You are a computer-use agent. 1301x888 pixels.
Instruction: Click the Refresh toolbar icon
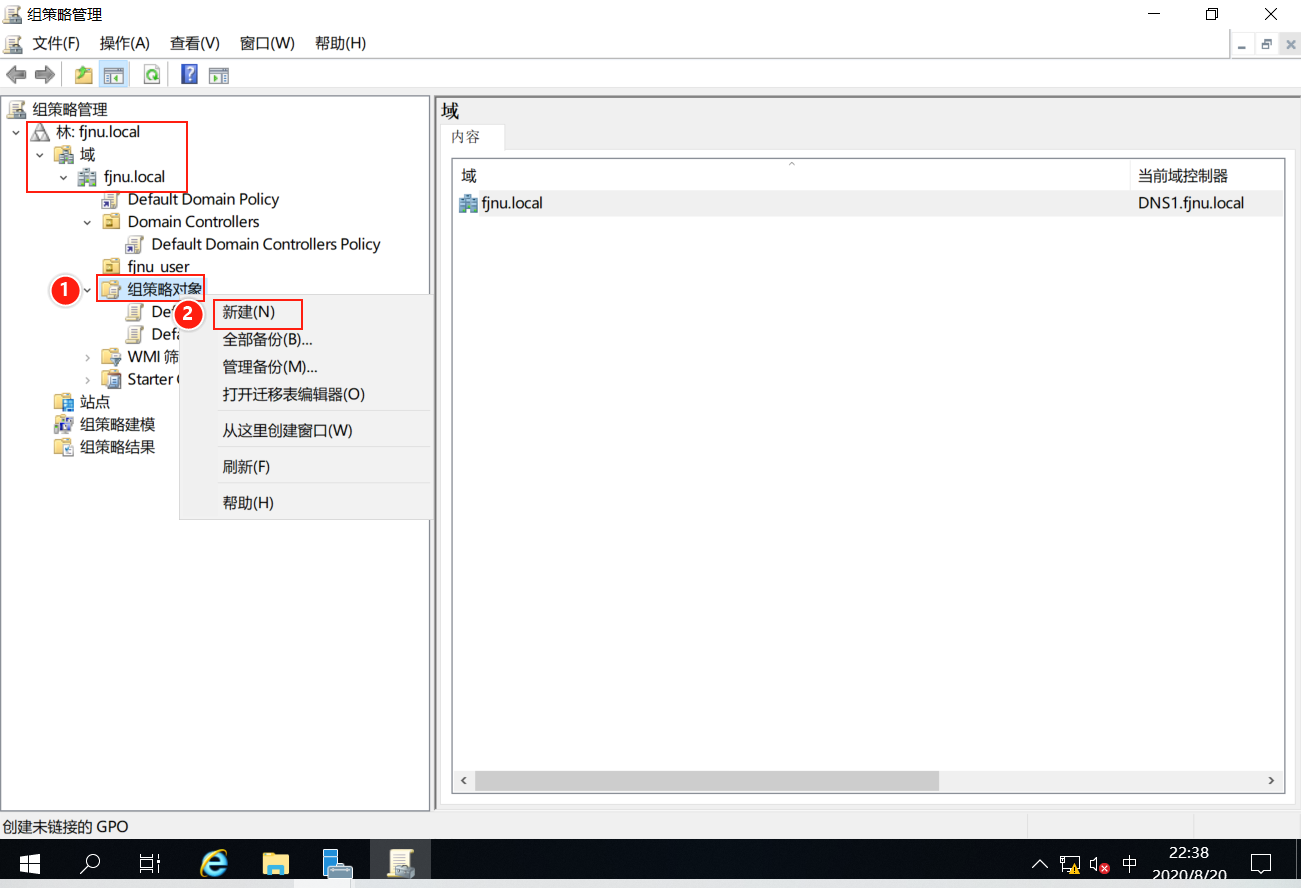pos(151,75)
